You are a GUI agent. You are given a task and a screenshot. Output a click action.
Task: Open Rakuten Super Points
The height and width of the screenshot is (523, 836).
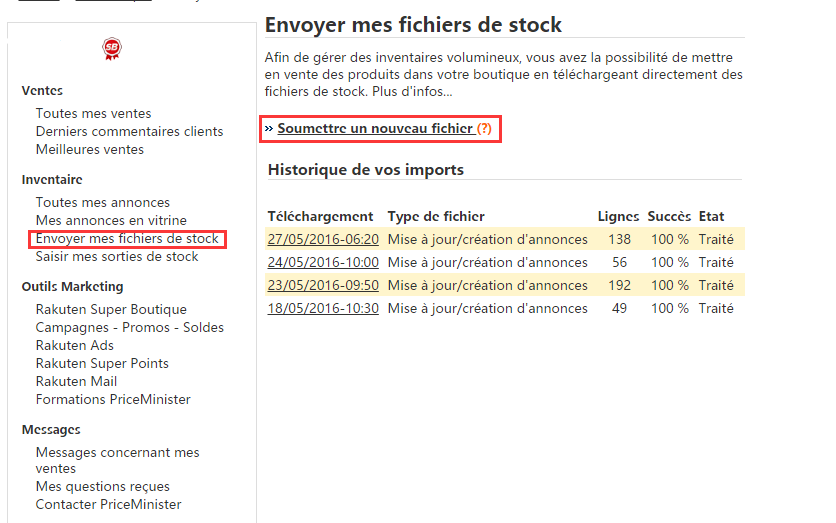tap(101, 364)
